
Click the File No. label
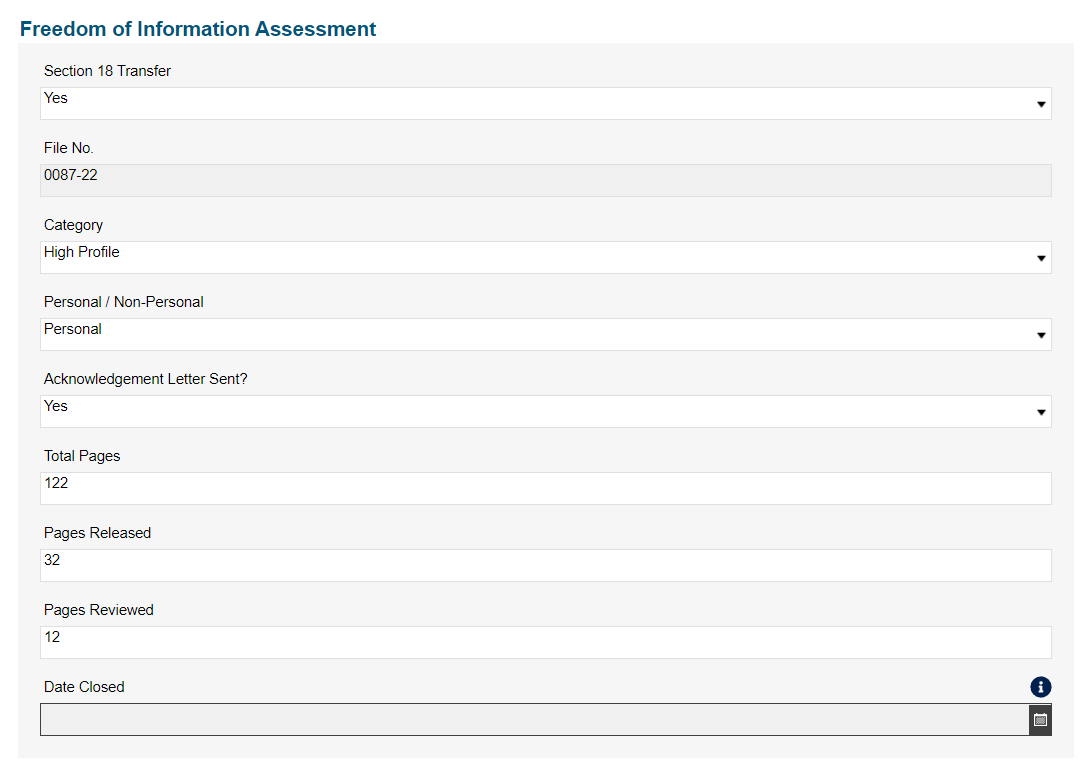[69, 148]
